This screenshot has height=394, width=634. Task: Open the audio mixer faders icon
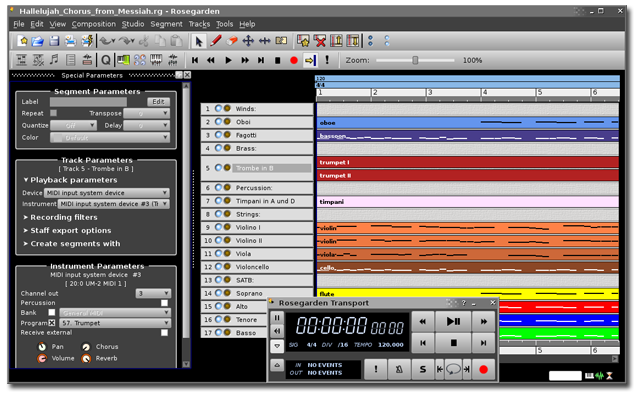pyautogui.click(x=173, y=60)
